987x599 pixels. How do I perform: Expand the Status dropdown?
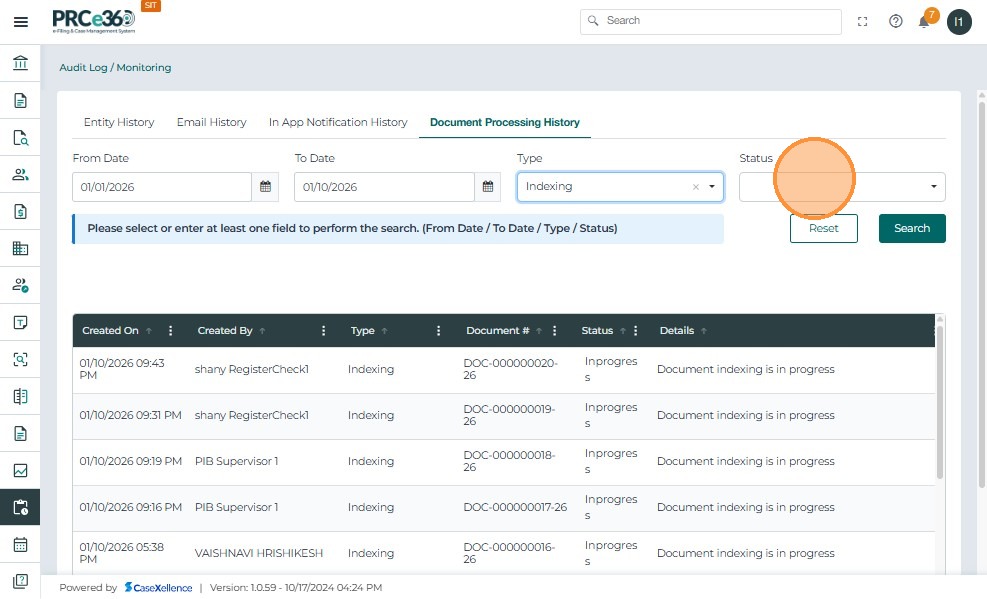[x=933, y=187]
